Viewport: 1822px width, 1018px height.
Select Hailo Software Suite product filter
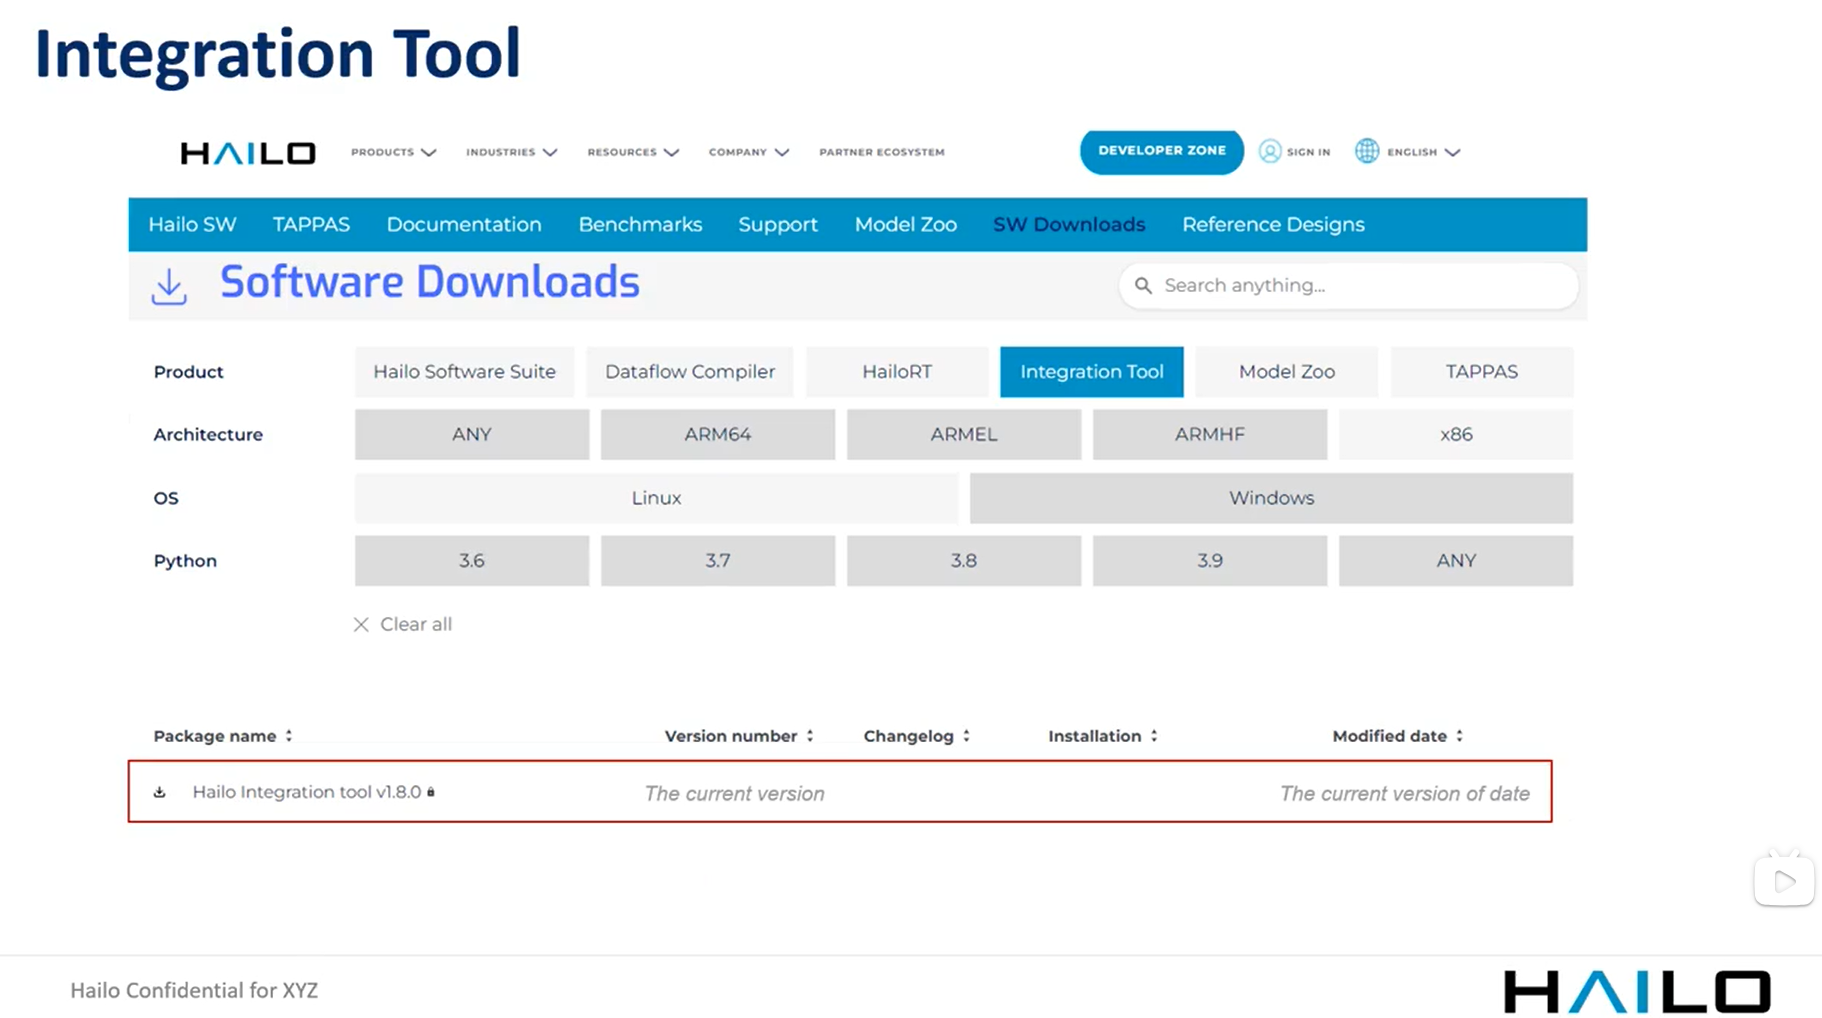pos(464,372)
